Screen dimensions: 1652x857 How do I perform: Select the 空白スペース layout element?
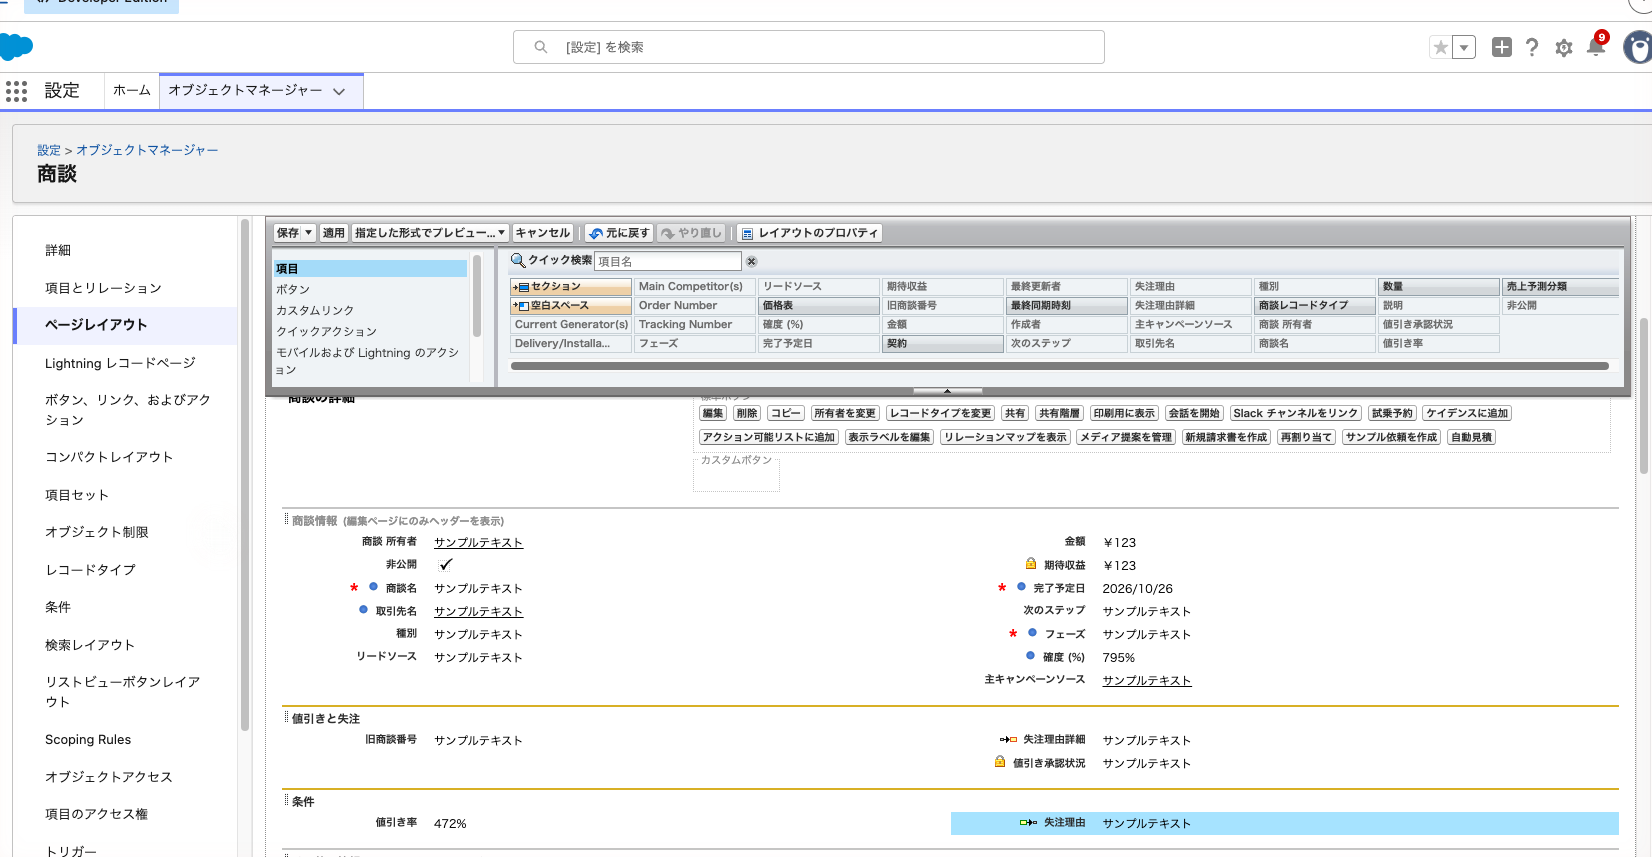(x=570, y=306)
